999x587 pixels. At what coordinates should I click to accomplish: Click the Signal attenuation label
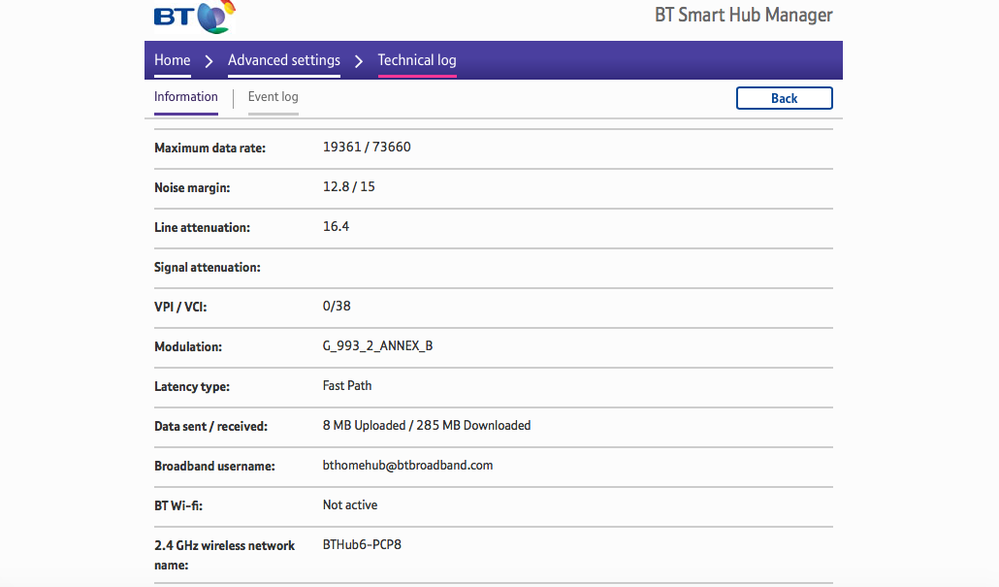click(207, 267)
